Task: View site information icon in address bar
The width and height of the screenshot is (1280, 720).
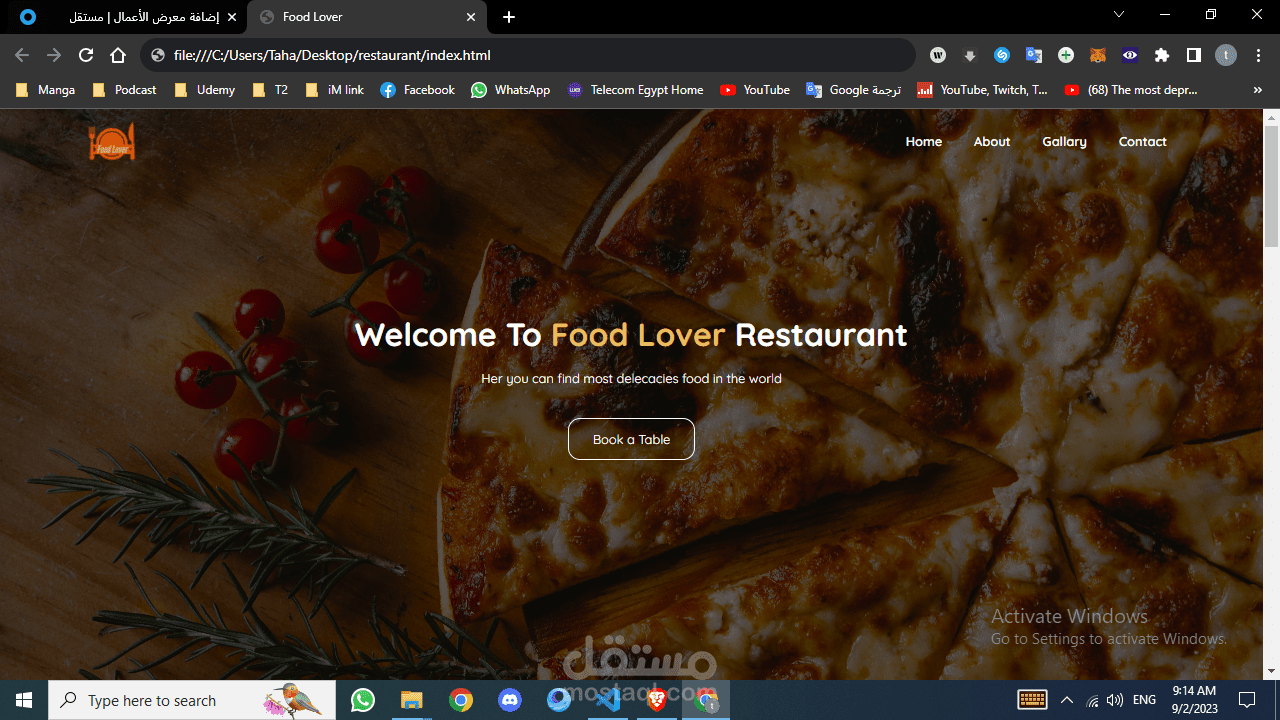Action: point(157,55)
